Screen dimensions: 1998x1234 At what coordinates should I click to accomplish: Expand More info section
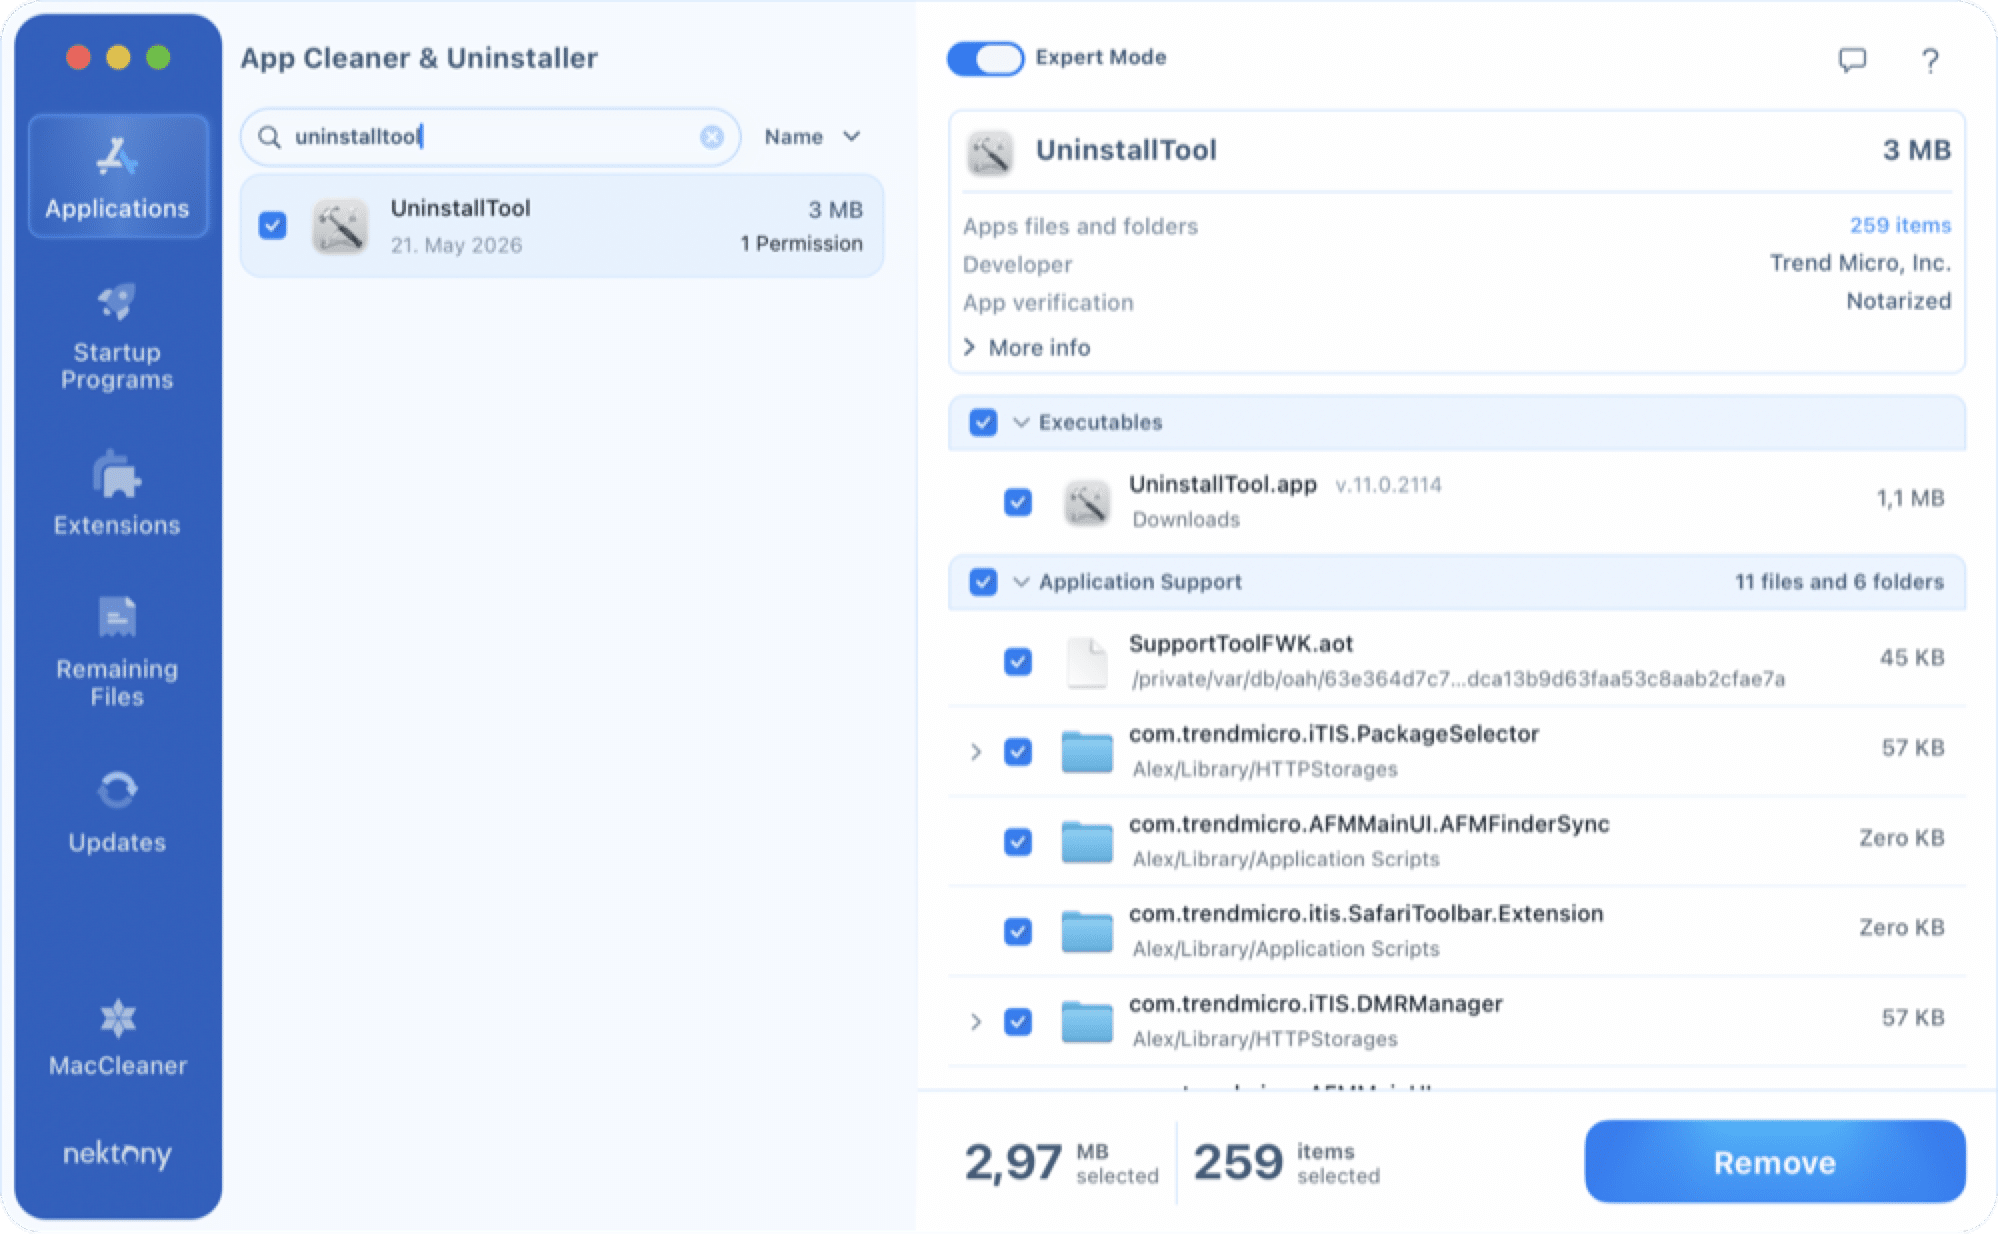click(1027, 347)
